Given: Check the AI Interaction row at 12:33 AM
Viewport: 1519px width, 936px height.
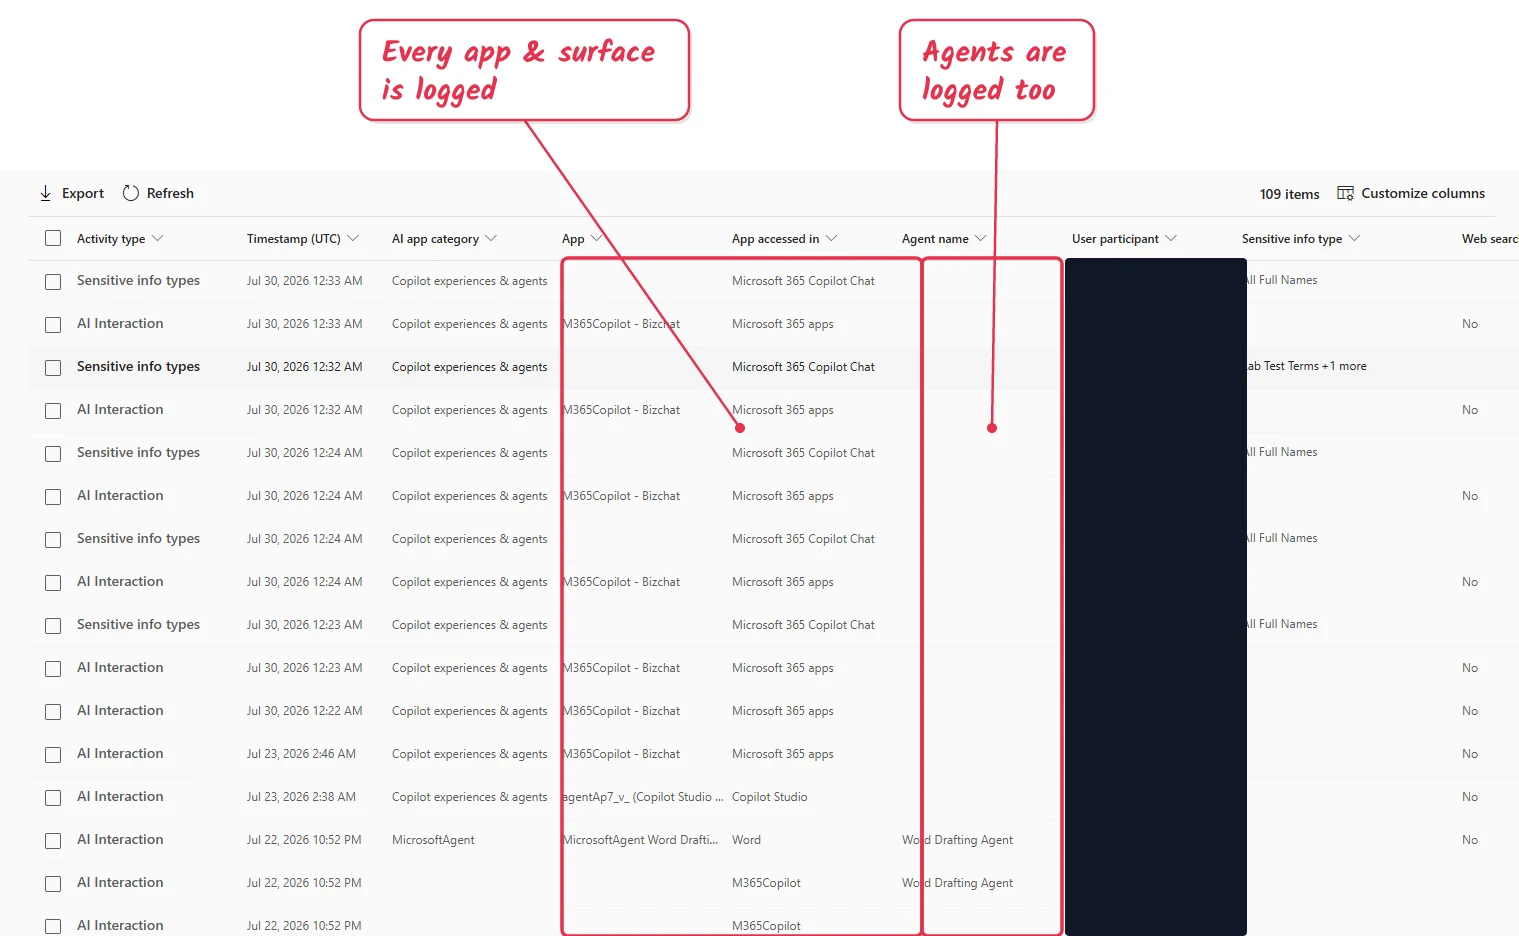Looking at the screenshot, I should (53, 325).
